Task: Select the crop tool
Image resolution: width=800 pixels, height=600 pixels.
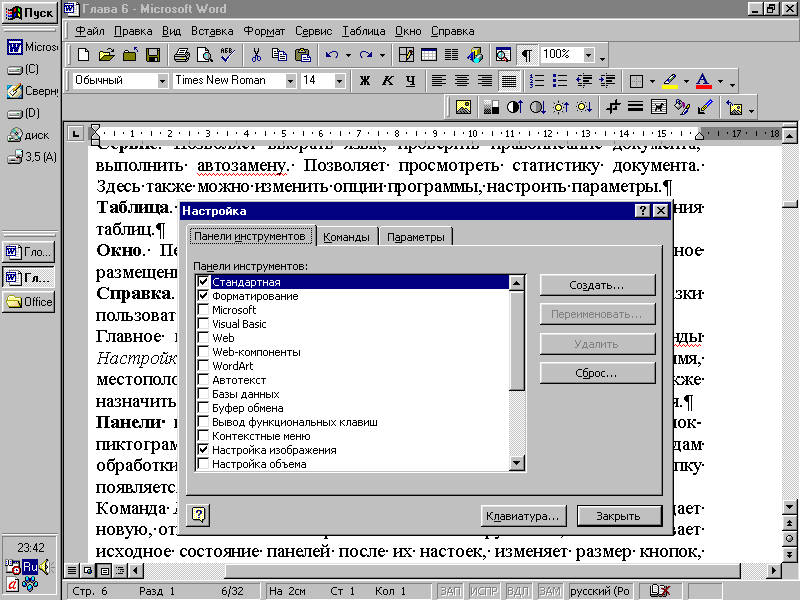Action: (612, 107)
